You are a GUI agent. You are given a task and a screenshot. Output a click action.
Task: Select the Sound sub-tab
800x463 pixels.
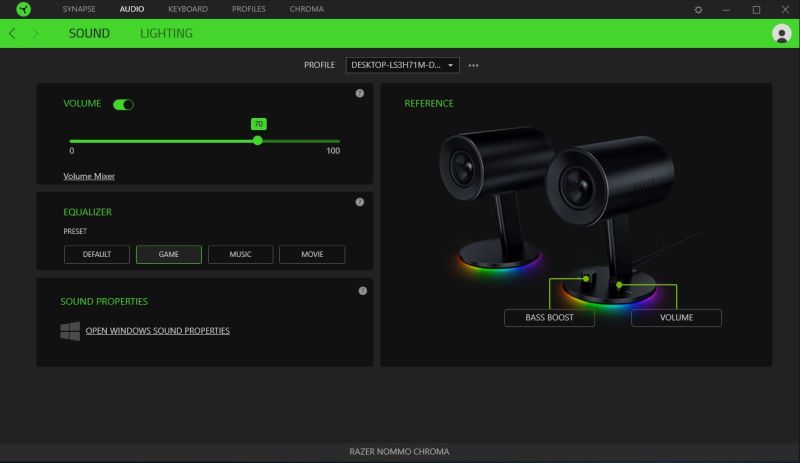(89, 34)
